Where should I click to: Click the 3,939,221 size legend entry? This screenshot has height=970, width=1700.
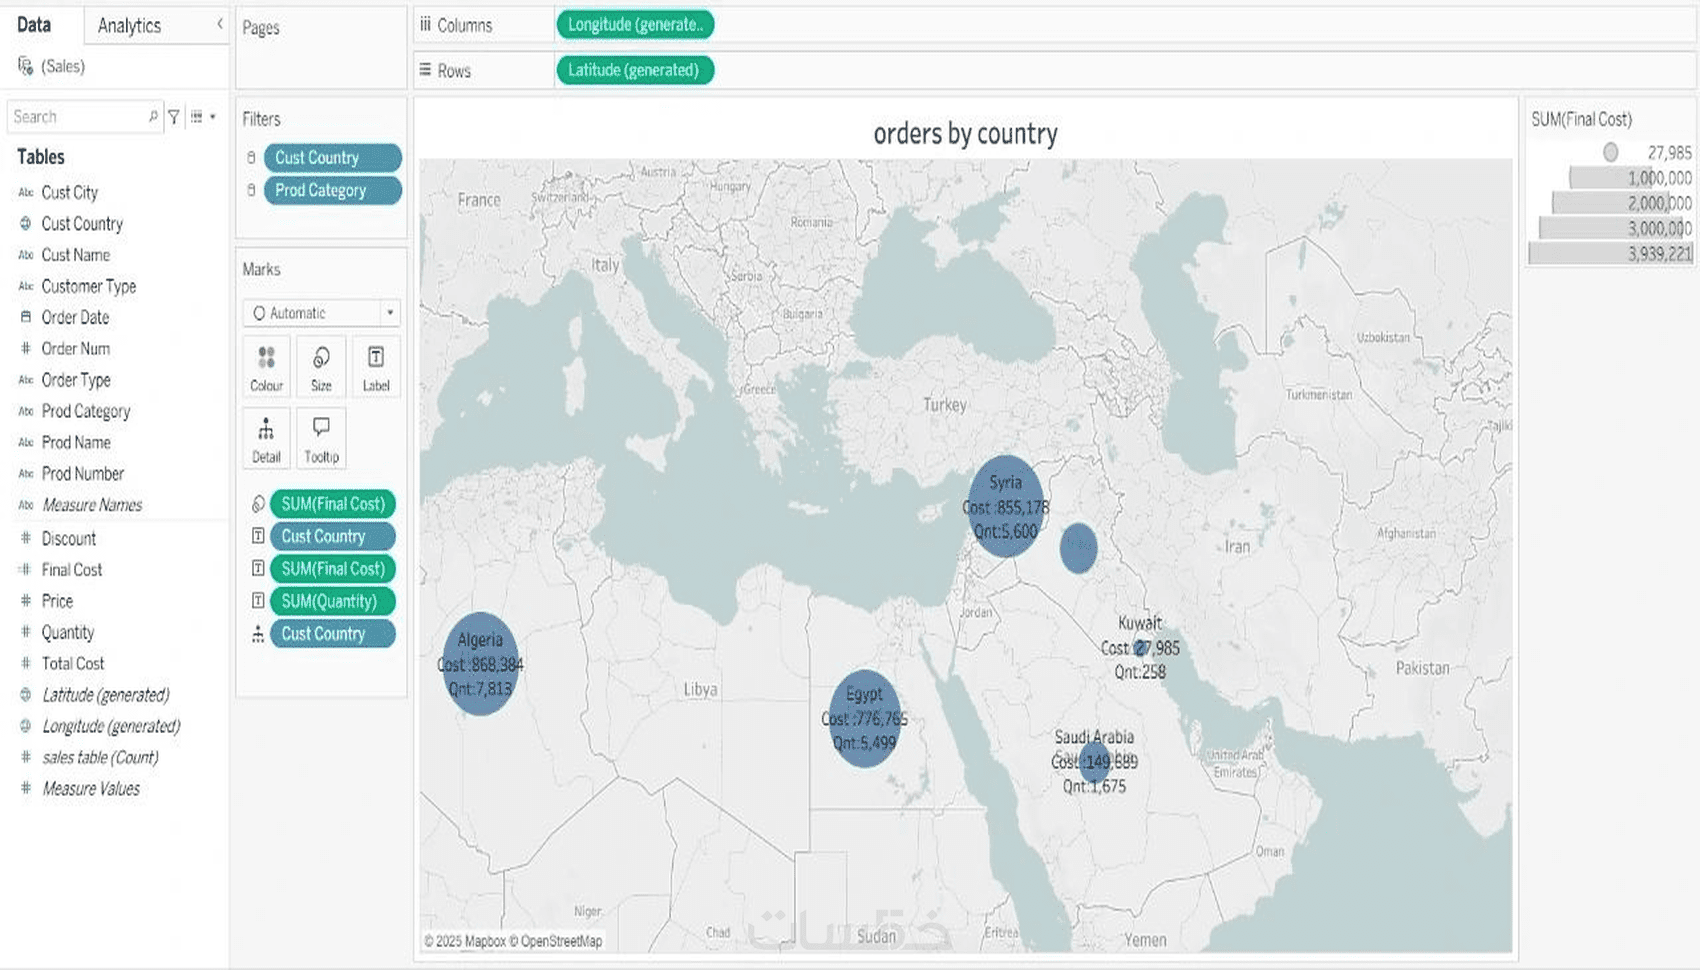[1610, 254]
